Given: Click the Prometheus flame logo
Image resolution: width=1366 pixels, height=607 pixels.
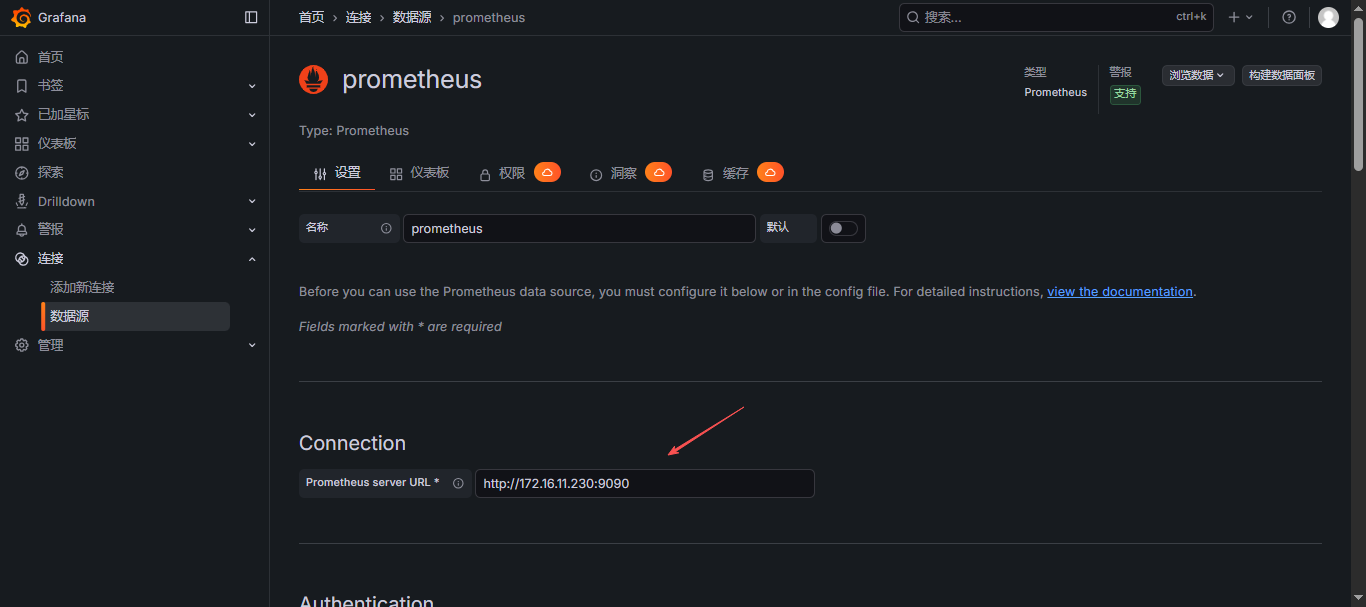Looking at the screenshot, I should point(313,80).
